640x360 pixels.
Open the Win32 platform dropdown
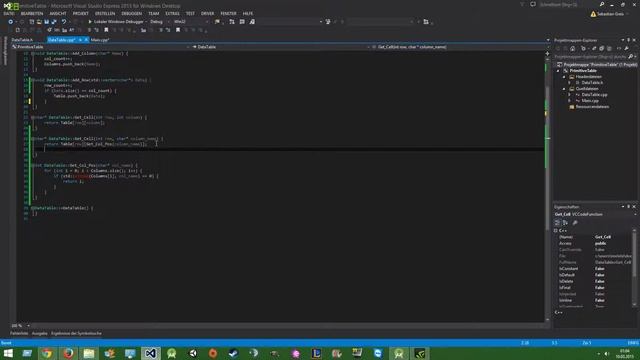click(191, 22)
